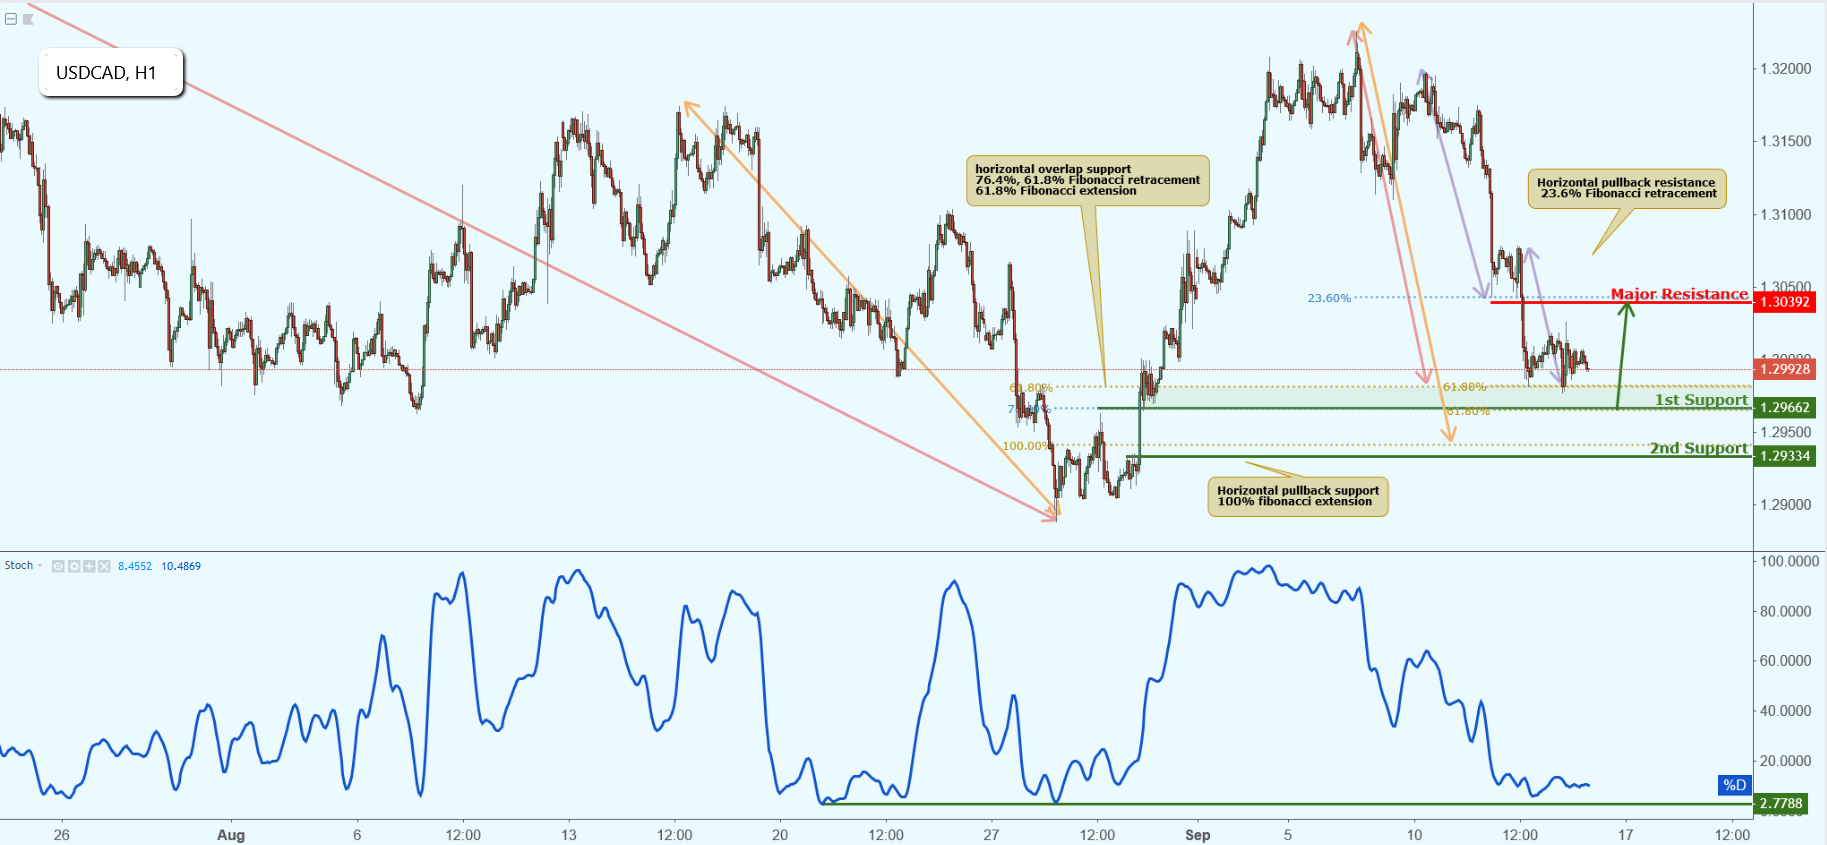Remove the Stoch indicator with the X icon
Screen dimensions: 1827x845
pyautogui.click(x=104, y=566)
